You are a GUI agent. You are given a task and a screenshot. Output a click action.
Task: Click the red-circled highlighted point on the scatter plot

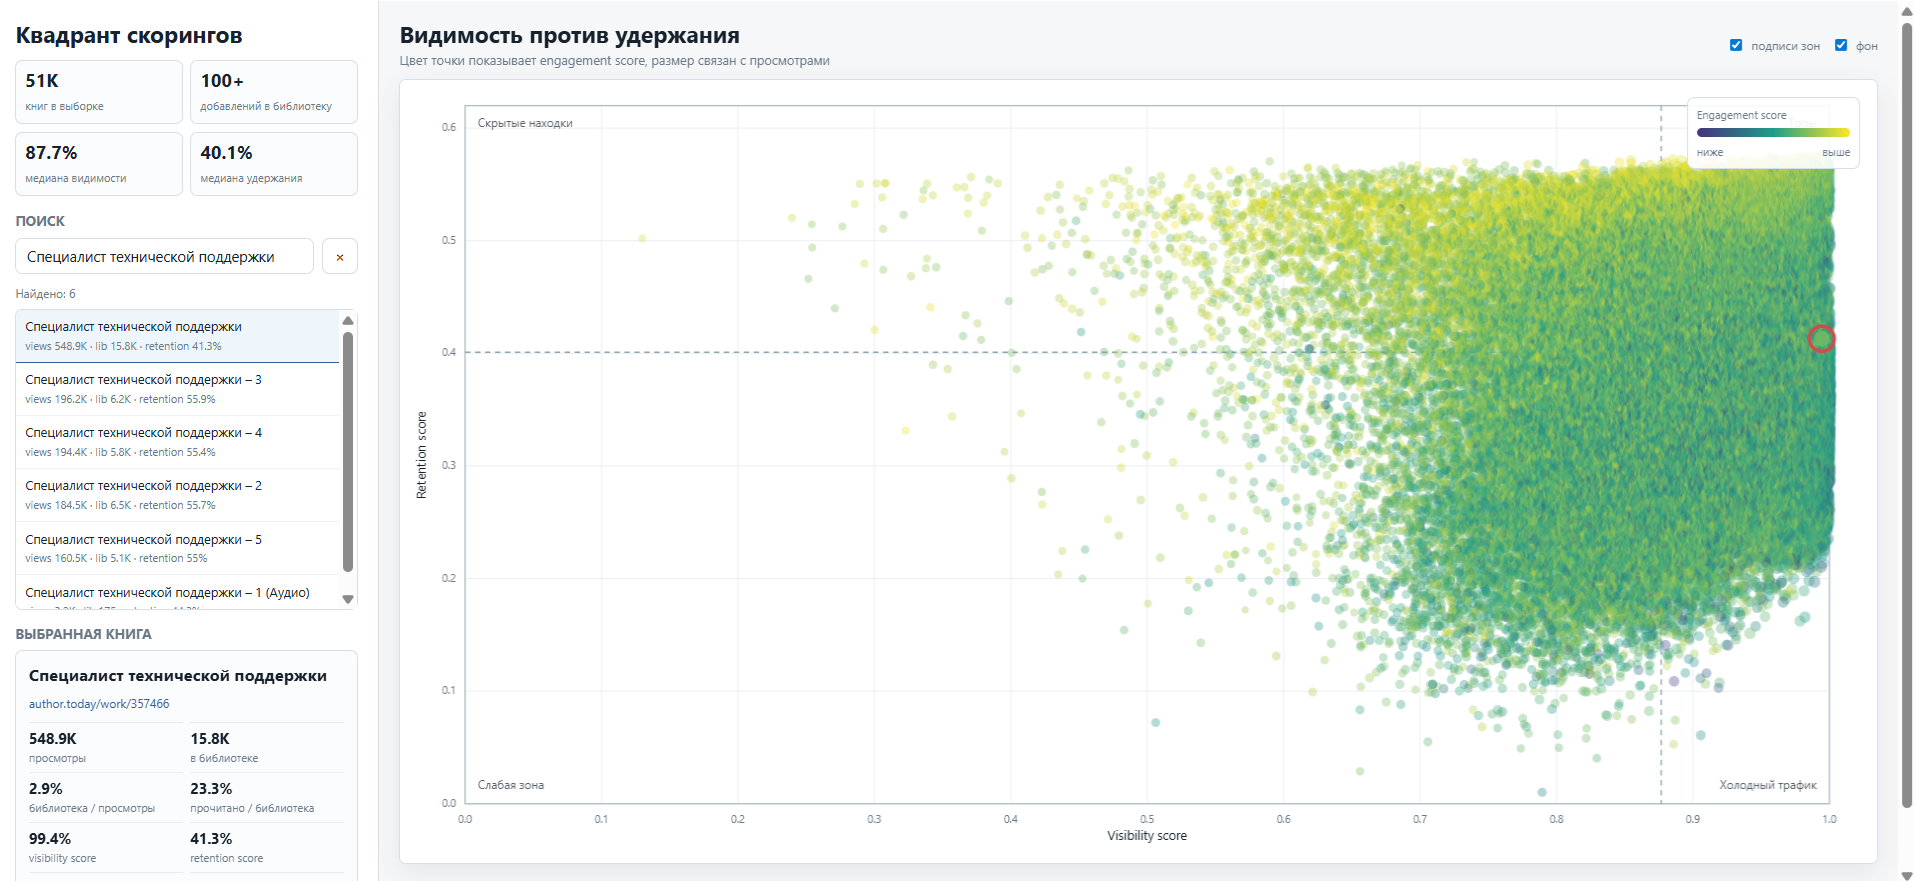1821,339
